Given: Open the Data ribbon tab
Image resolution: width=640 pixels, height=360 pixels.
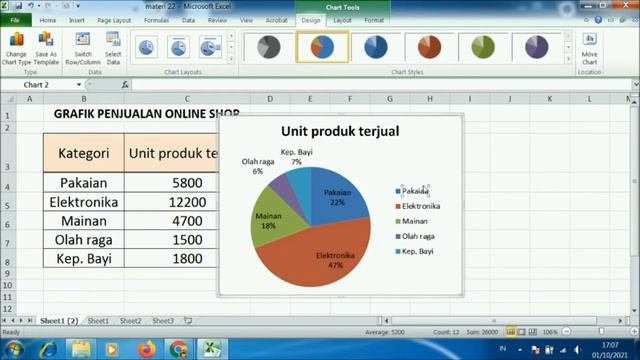Looking at the screenshot, I should [x=188, y=20].
